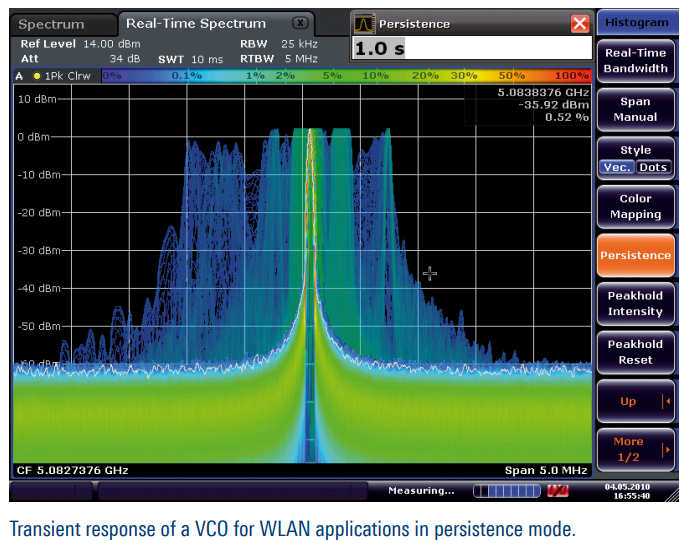Click the marker frequency 5.0838376 GHz readout
The image size is (691, 541).
(x=543, y=93)
